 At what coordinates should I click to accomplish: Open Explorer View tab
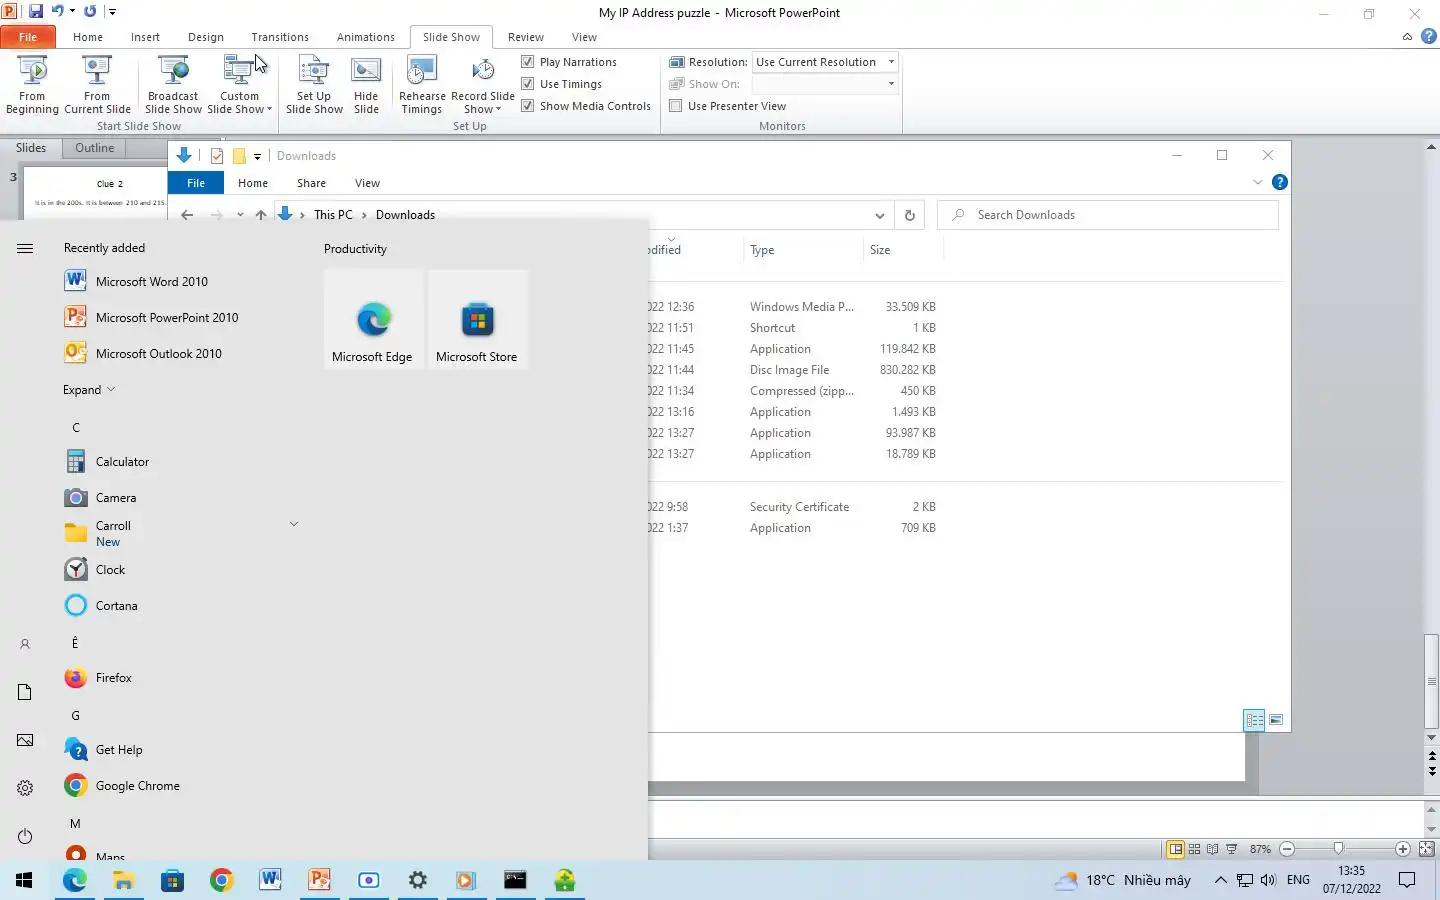point(367,183)
